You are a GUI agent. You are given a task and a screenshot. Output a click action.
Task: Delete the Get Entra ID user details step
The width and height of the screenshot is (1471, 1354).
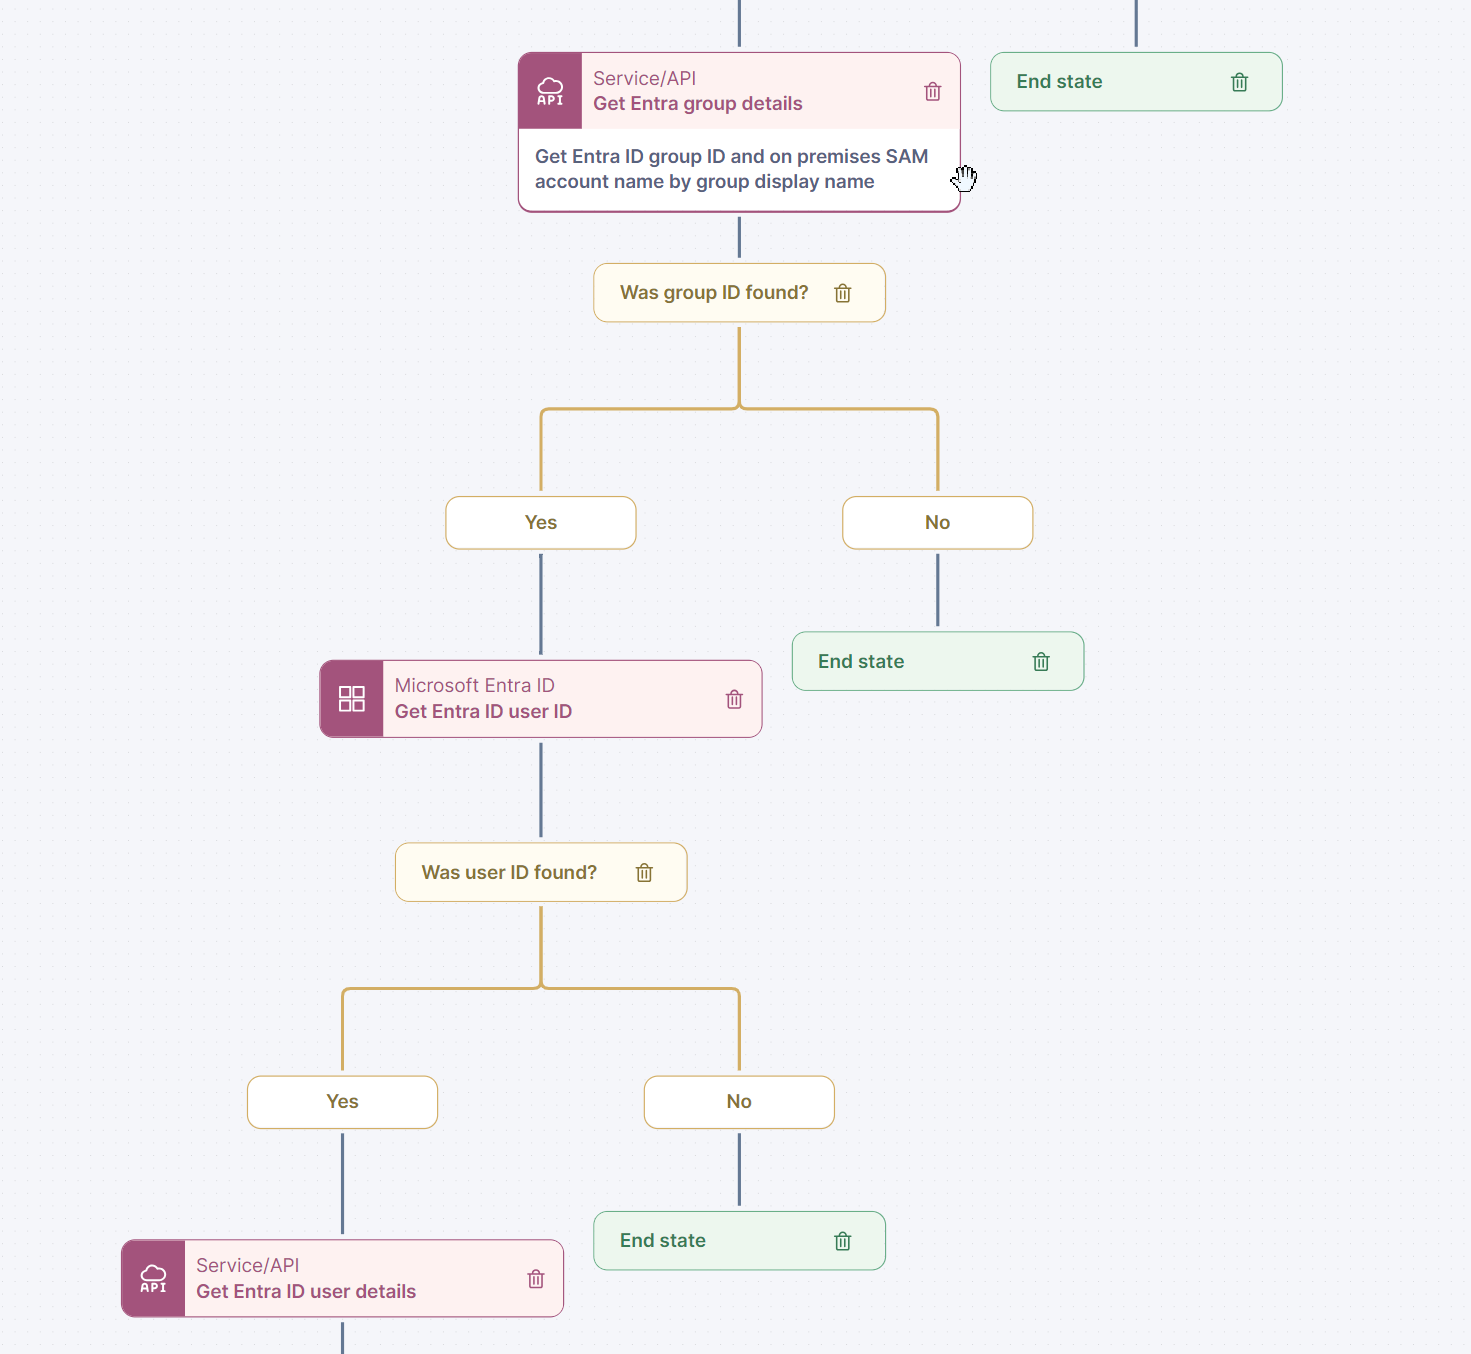pos(536,1279)
